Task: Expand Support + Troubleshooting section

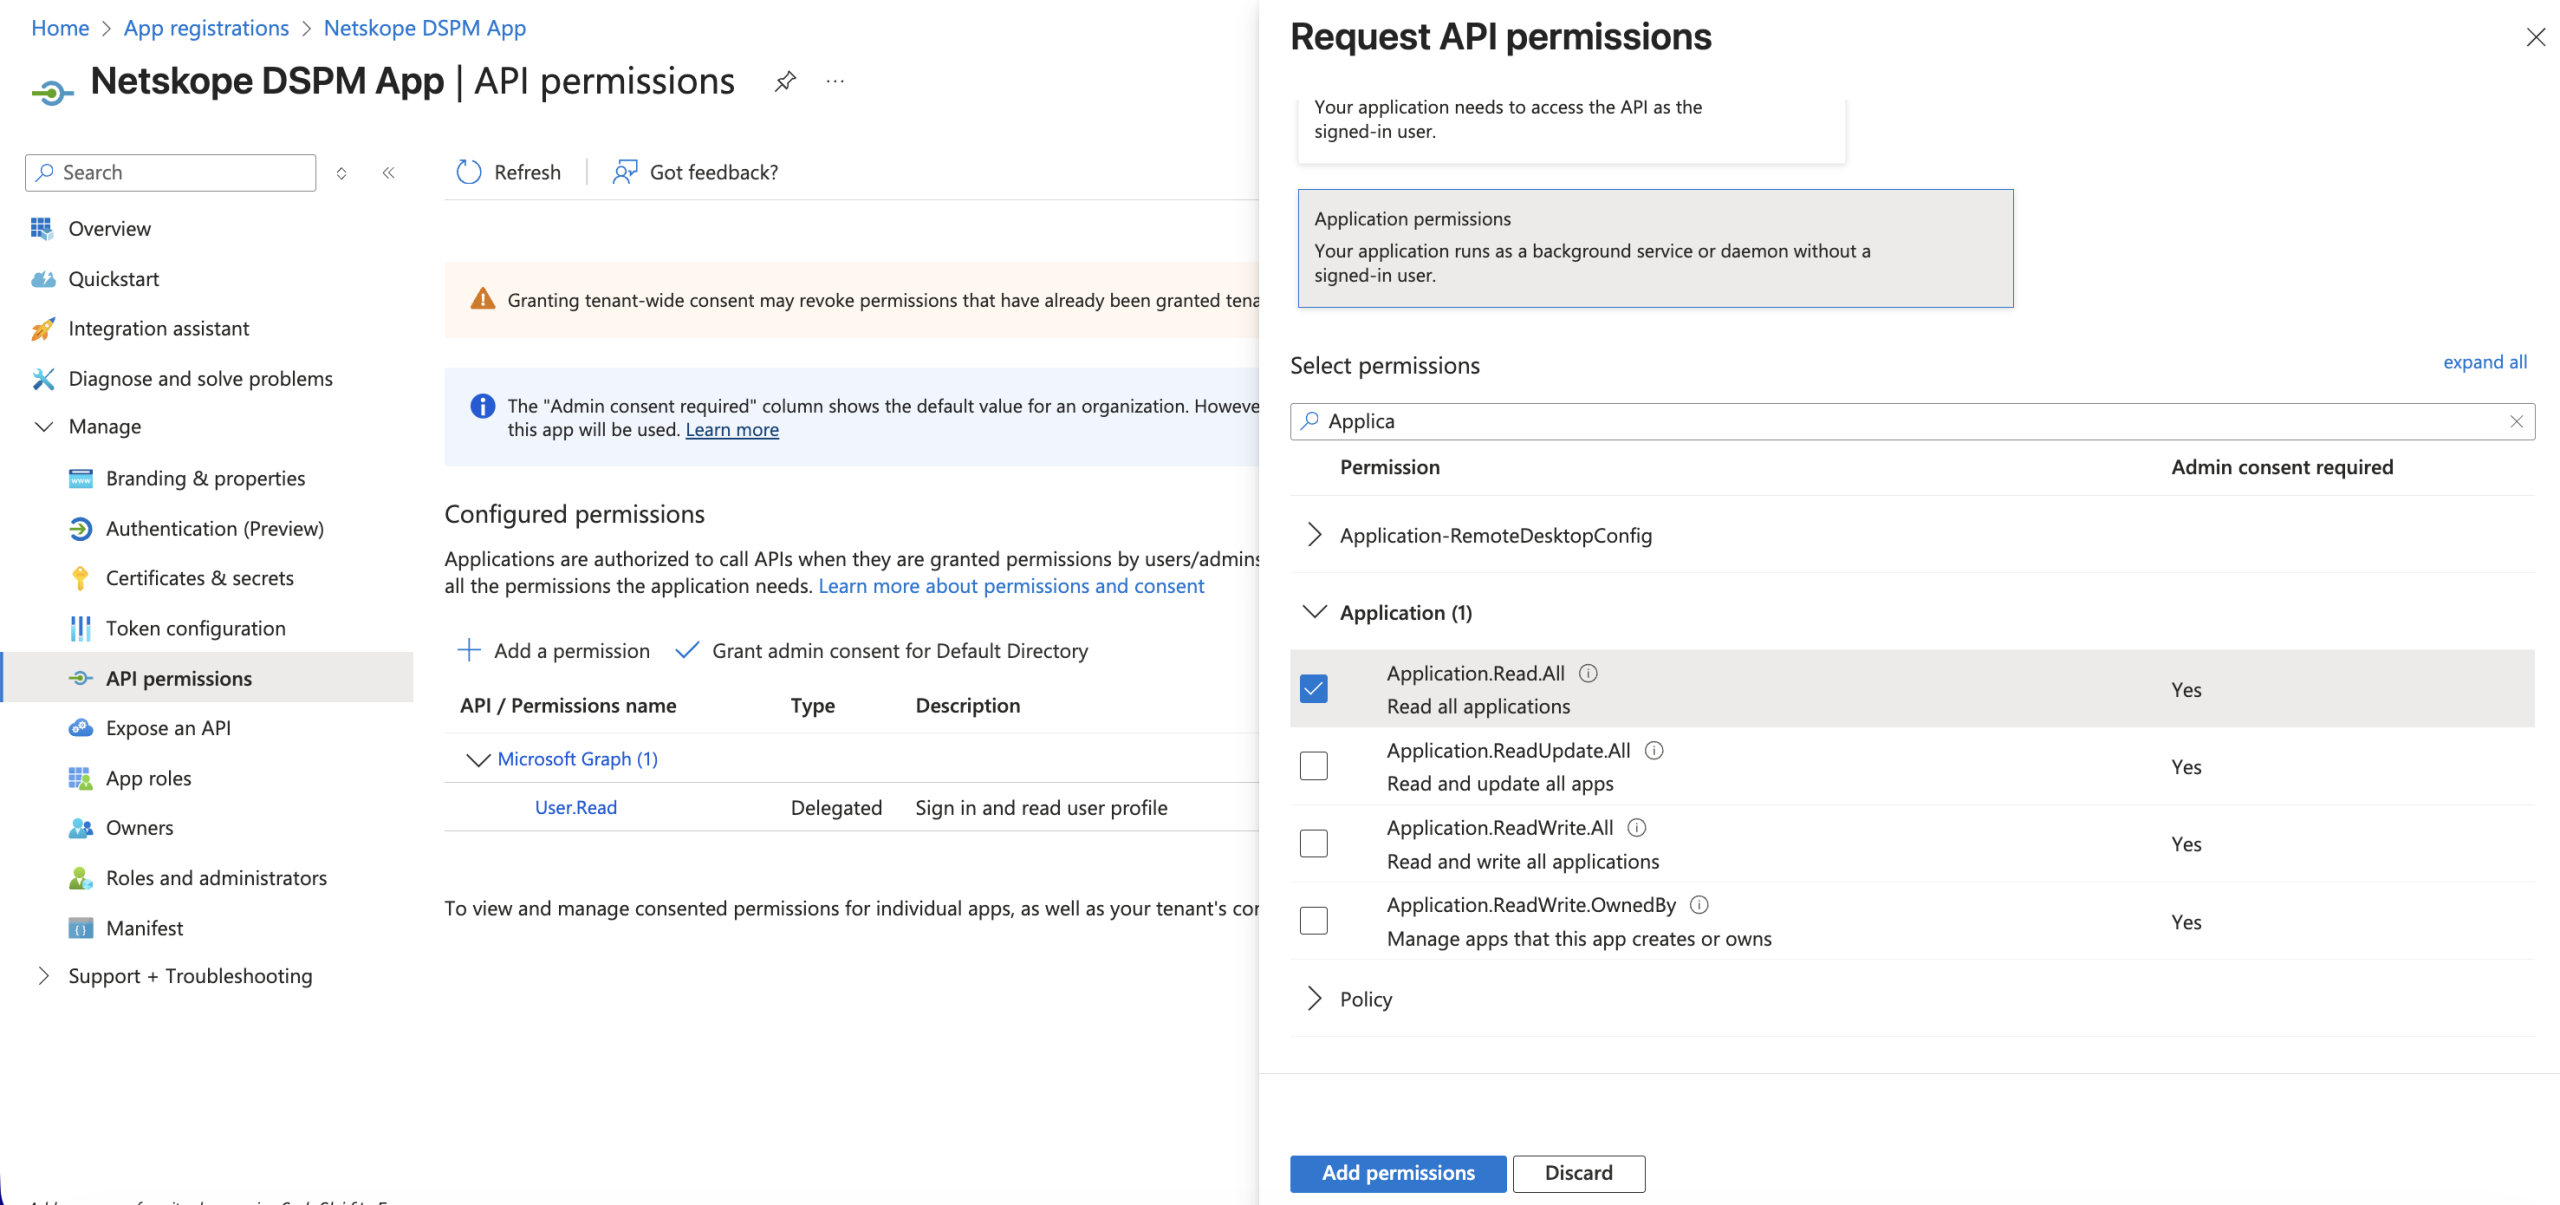Action: [x=43, y=976]
